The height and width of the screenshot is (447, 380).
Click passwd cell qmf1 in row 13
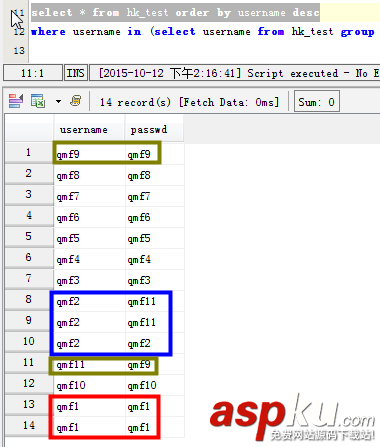[x=155, y=406]
